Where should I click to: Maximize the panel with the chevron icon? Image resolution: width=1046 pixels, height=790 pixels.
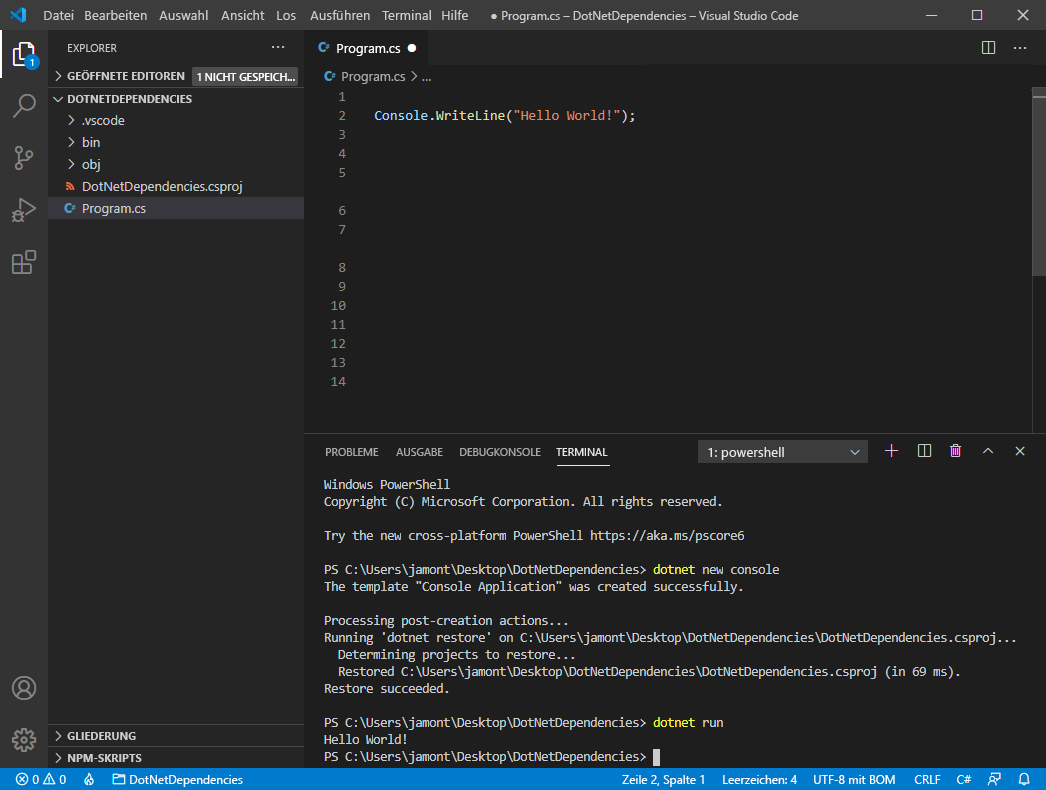click(x=987, y=450)
